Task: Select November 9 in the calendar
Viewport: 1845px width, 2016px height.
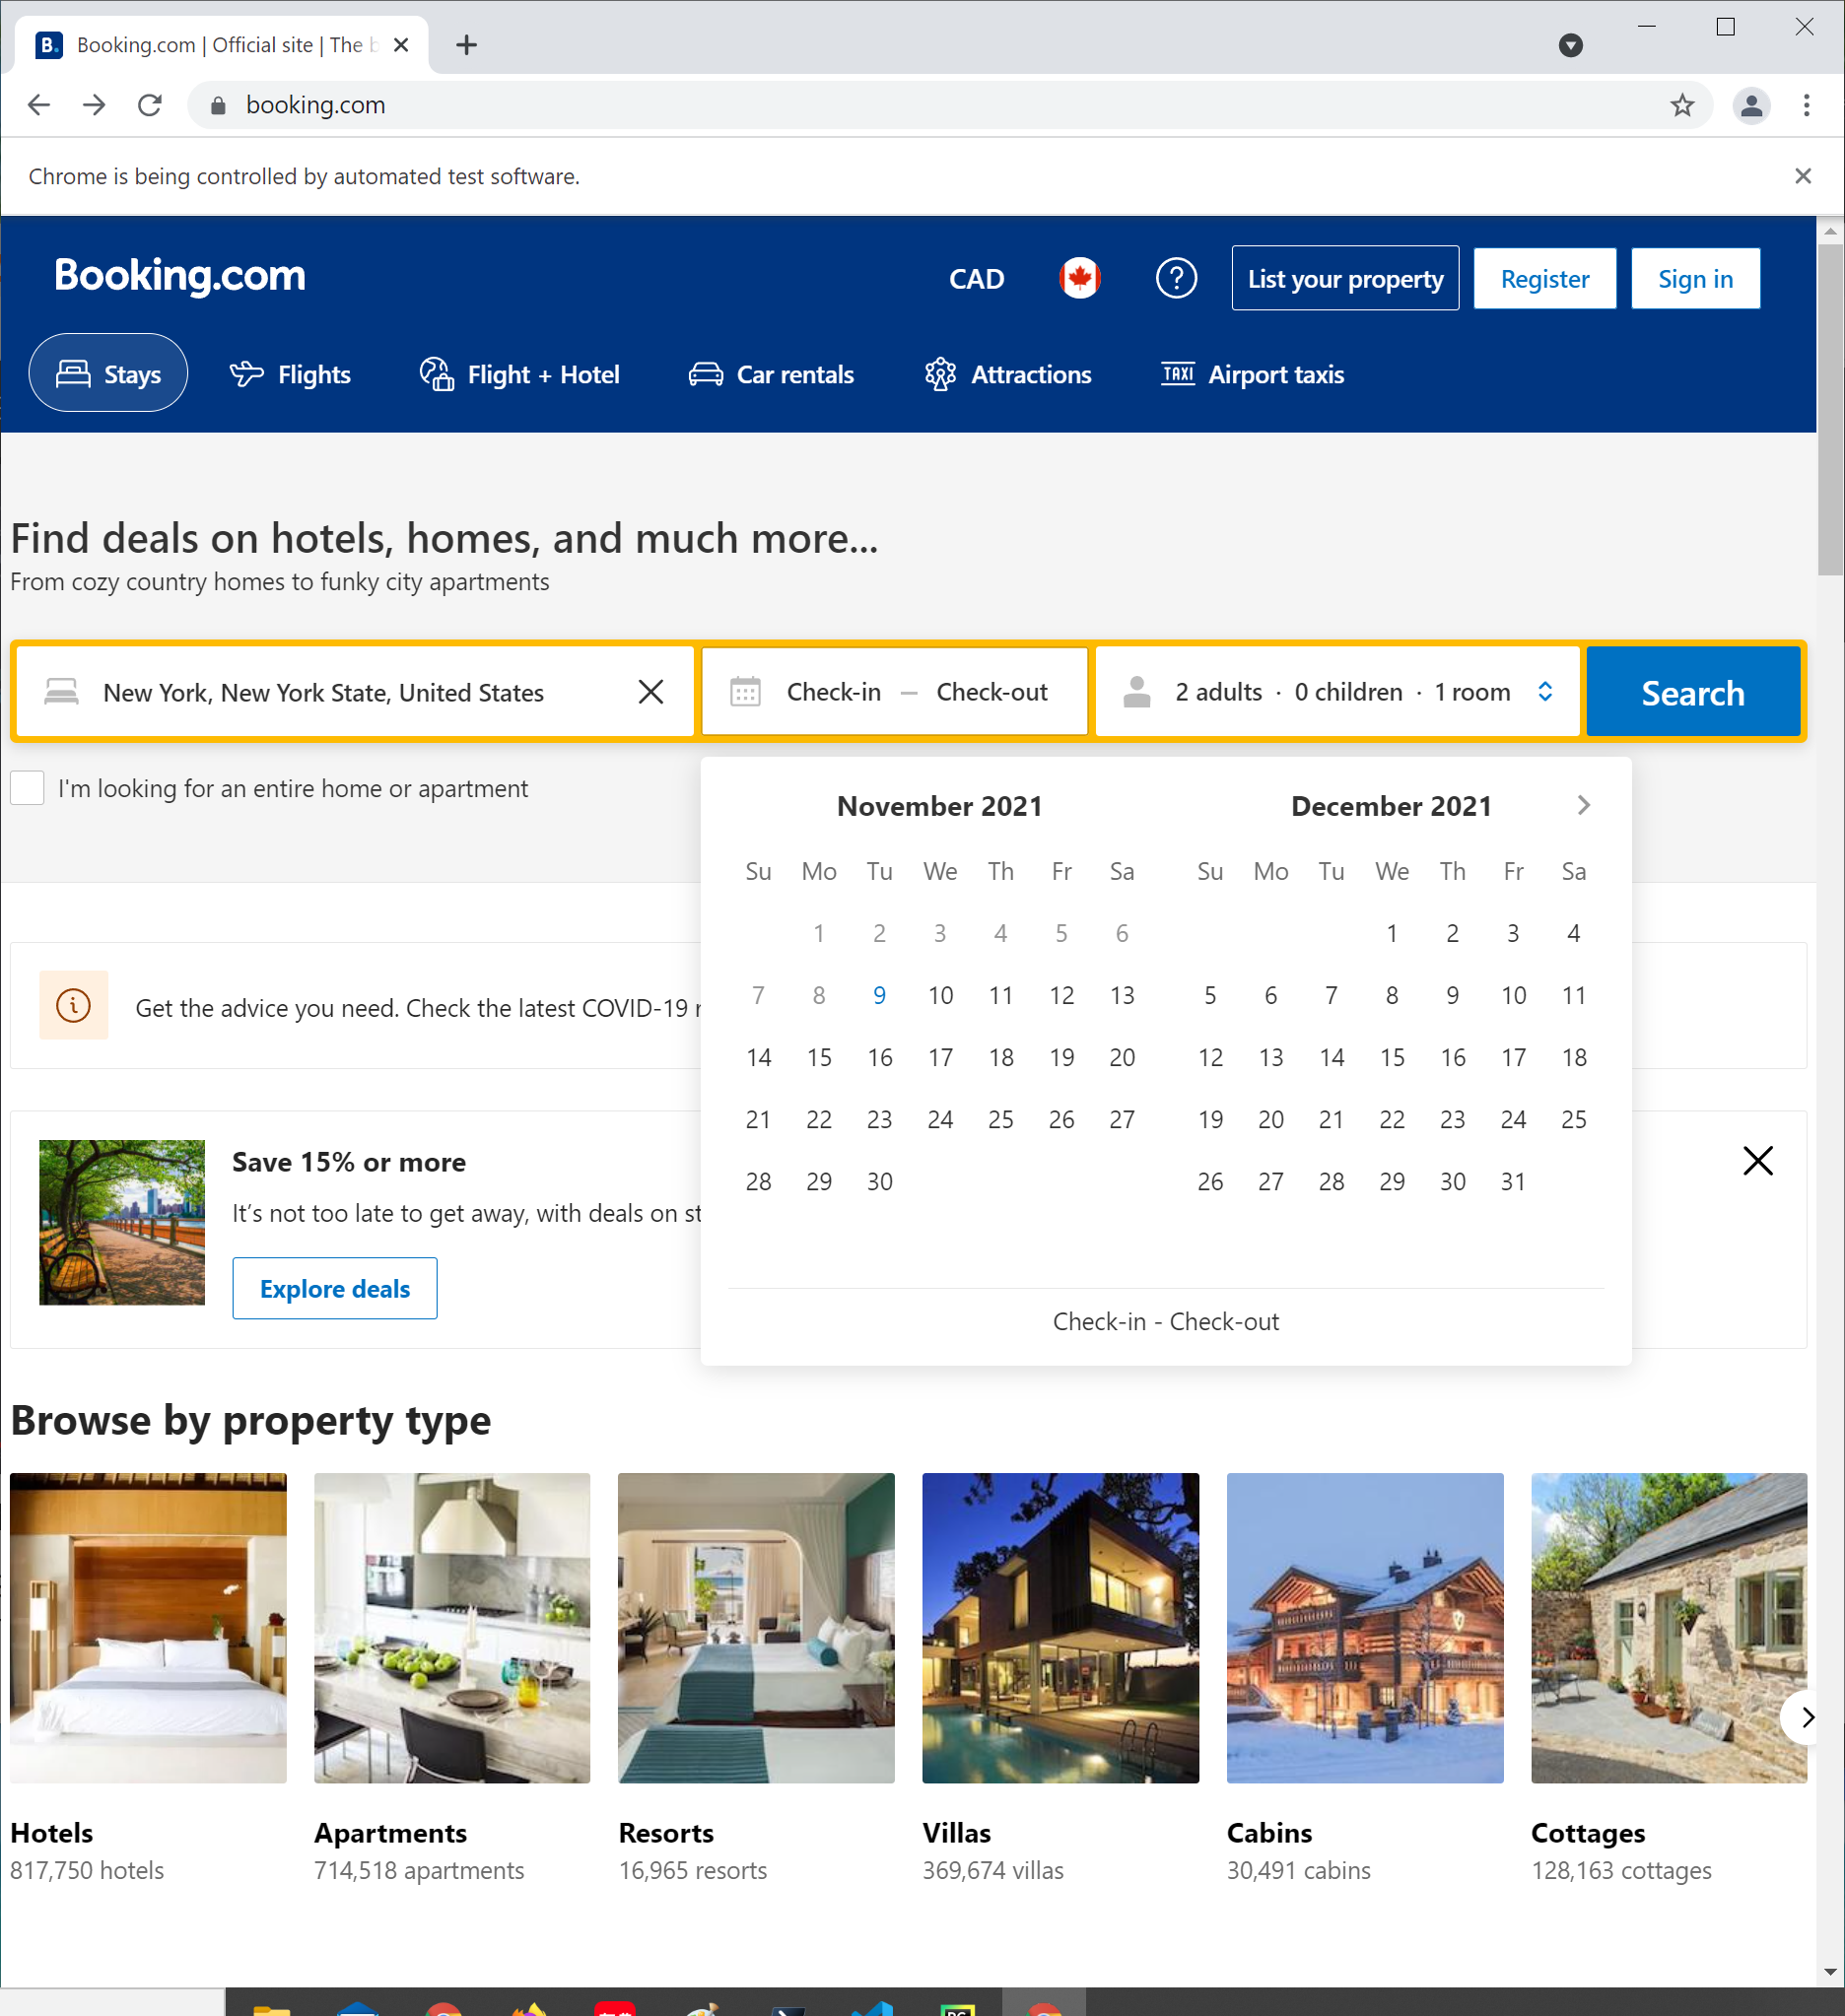Action: pyautogui.click(x=879, y=995)
